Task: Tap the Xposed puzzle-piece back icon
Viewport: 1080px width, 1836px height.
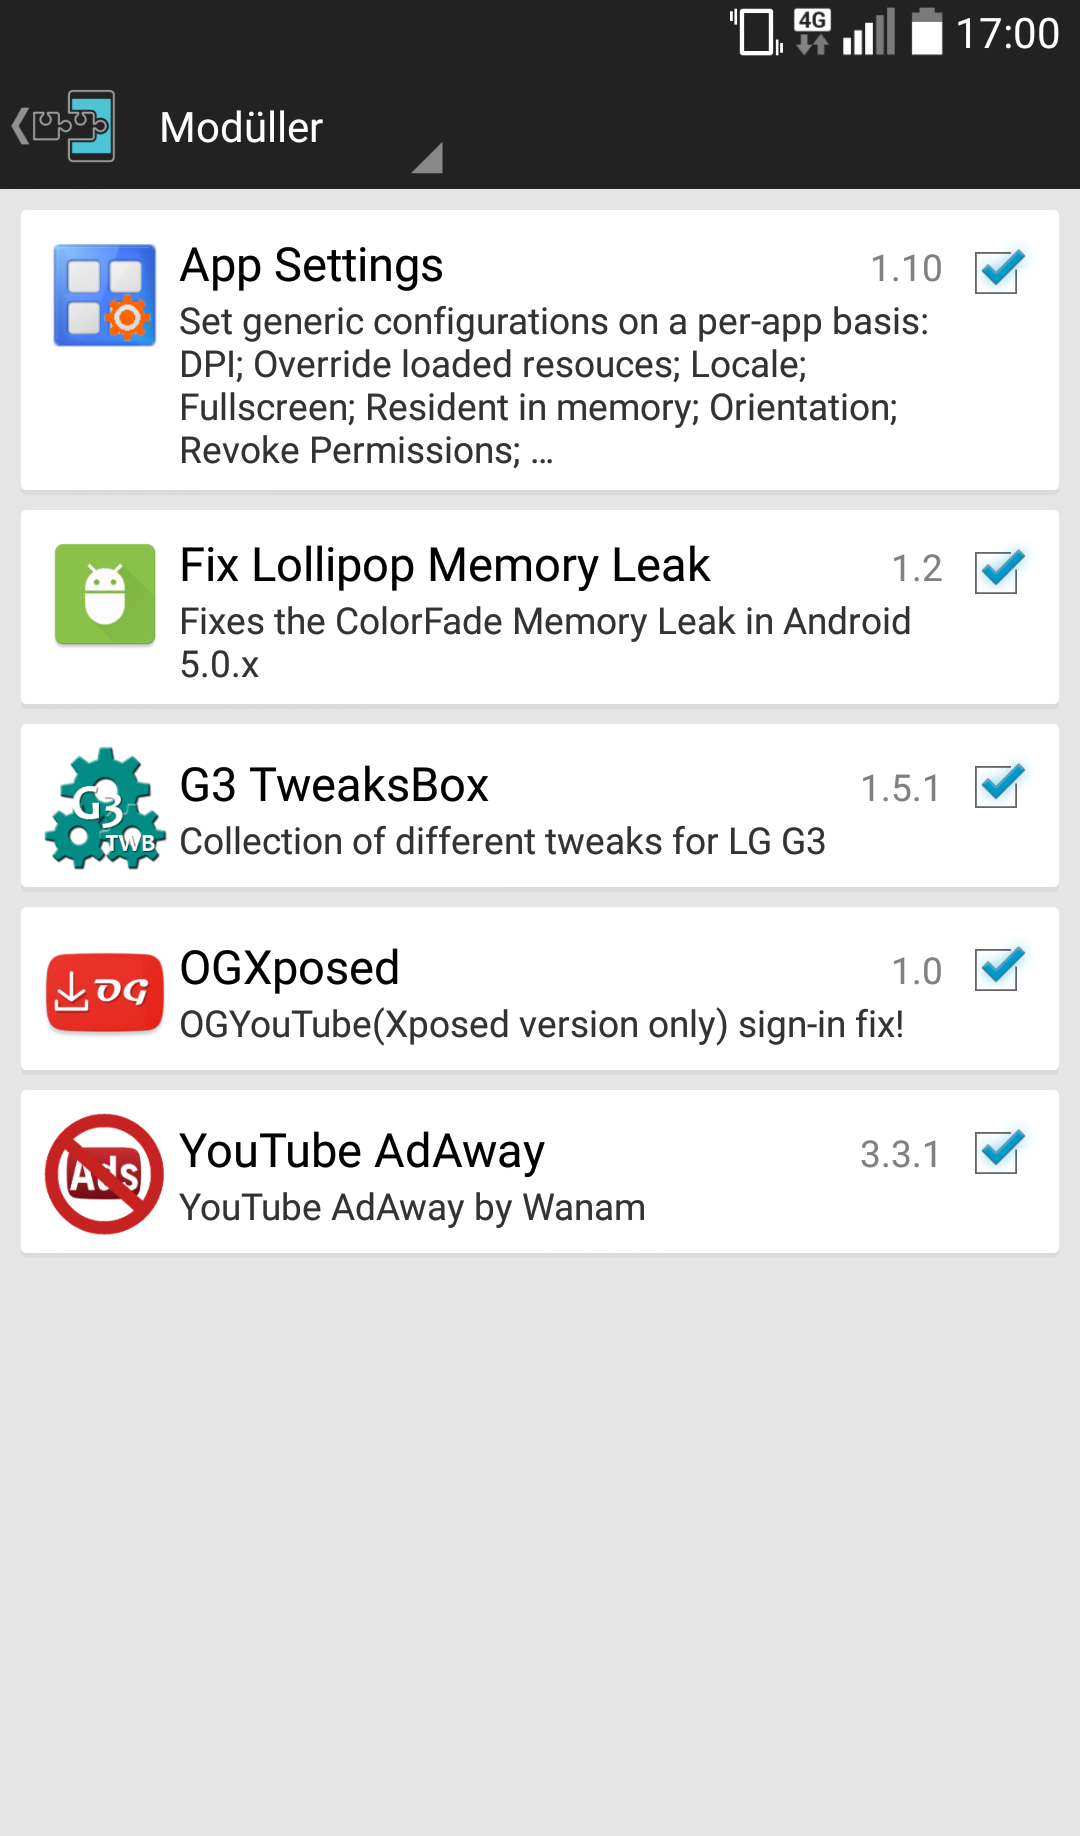Action: [x=64, y=126]
